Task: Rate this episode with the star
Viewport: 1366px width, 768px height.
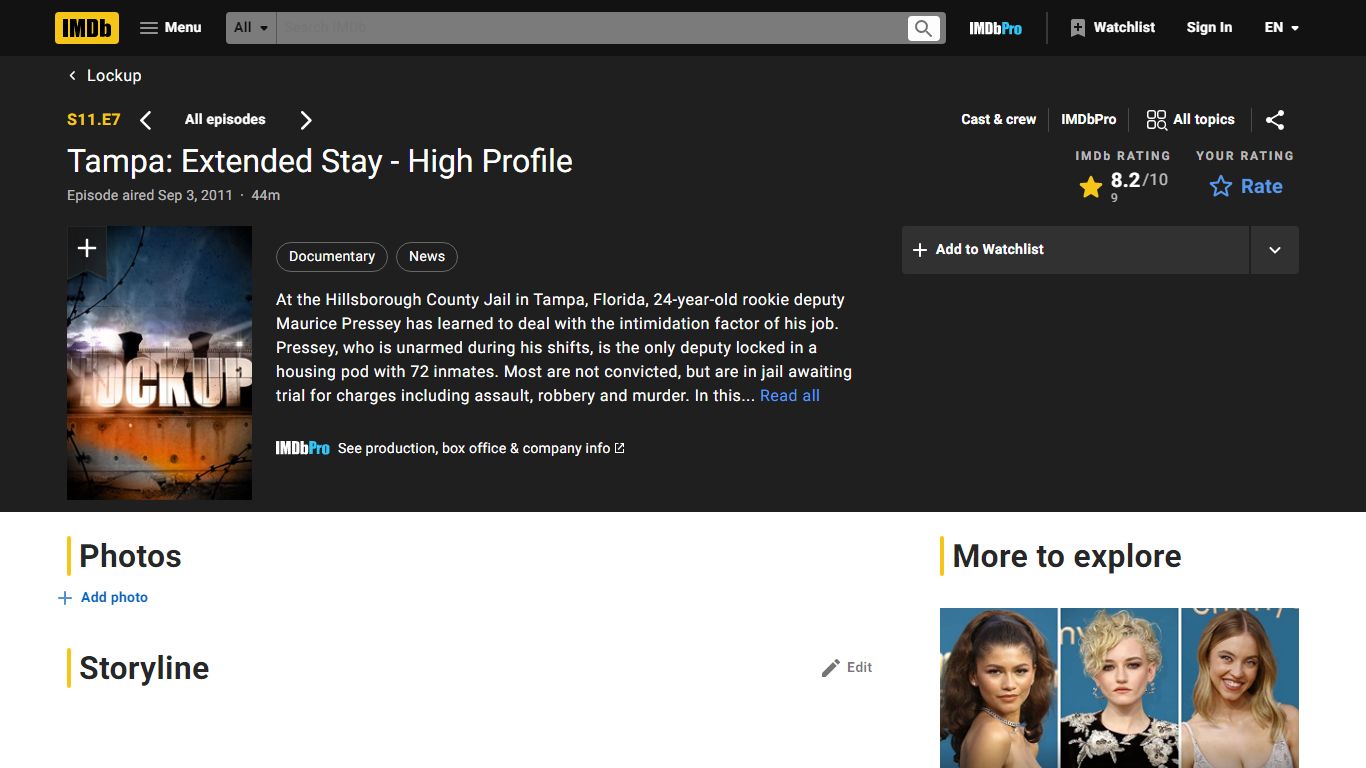Action: [1245, 186]
